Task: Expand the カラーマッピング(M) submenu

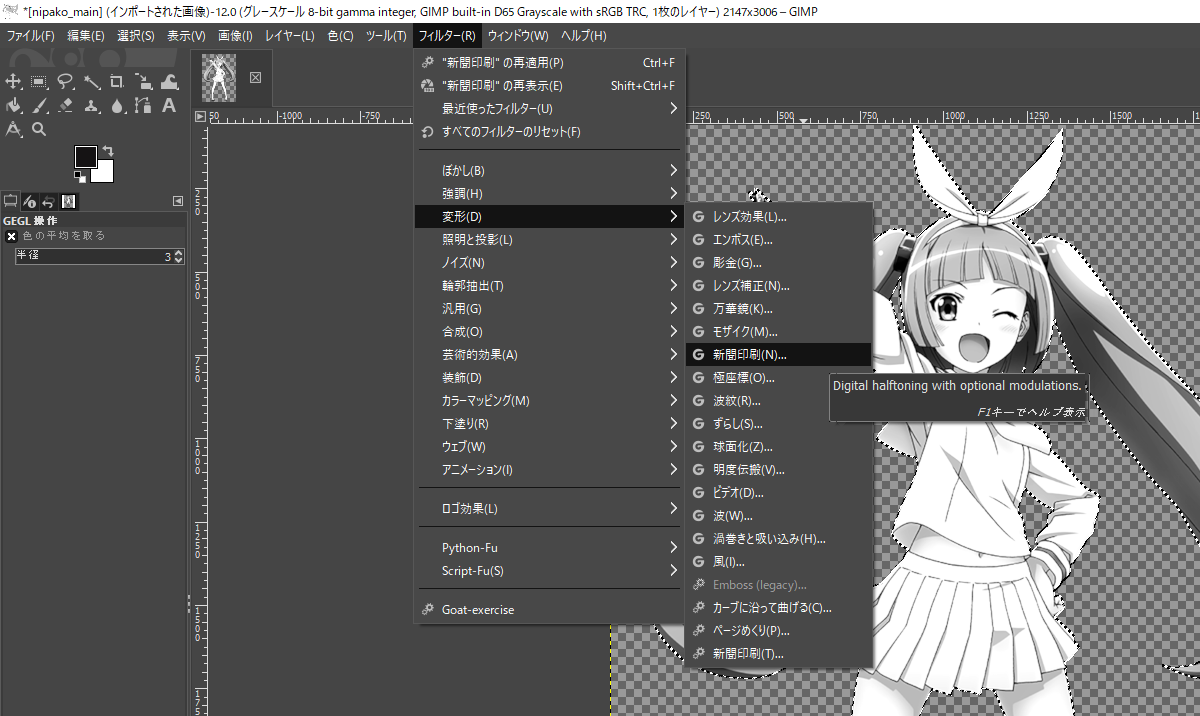Action: [x=549, y=401]
